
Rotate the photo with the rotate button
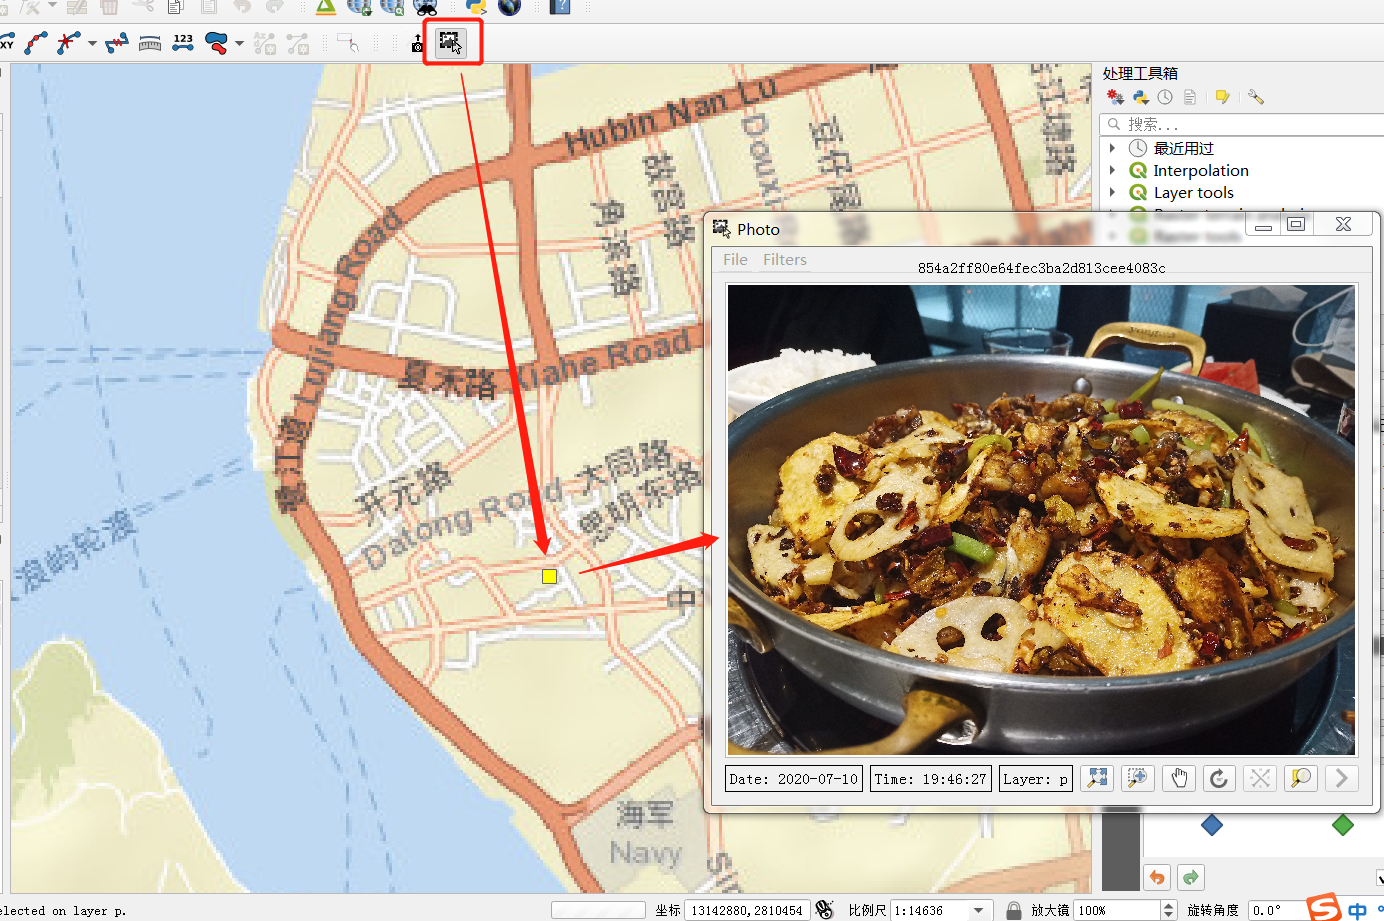(x=1219, y=778)
